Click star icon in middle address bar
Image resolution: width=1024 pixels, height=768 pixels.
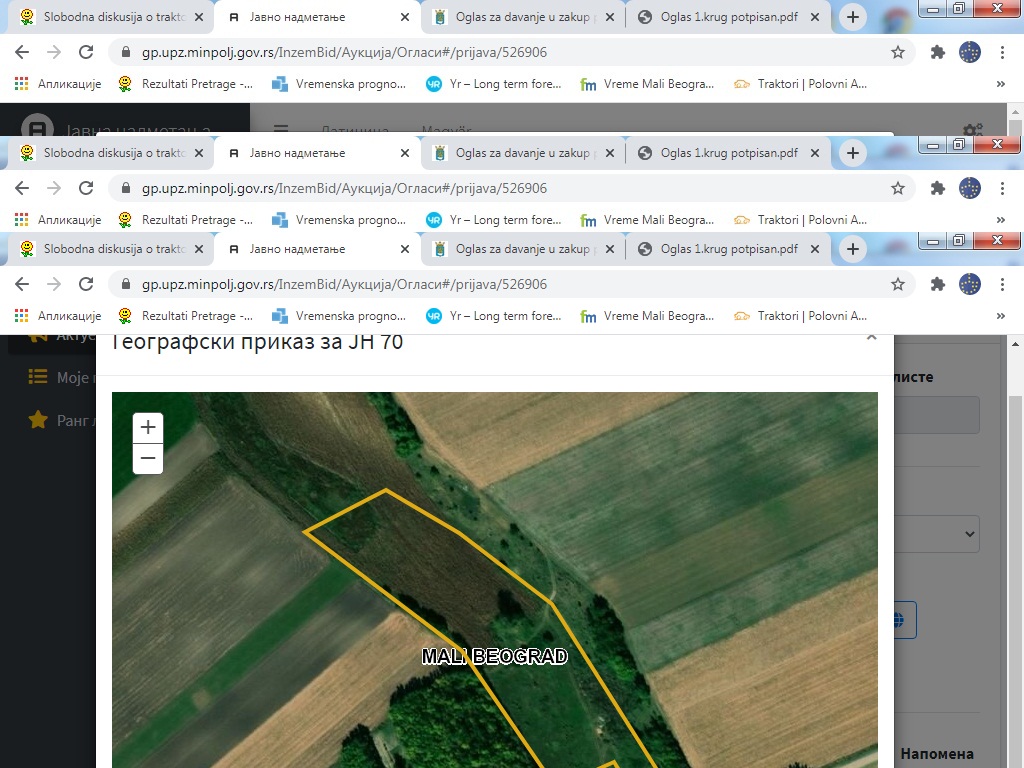(898, 188)
